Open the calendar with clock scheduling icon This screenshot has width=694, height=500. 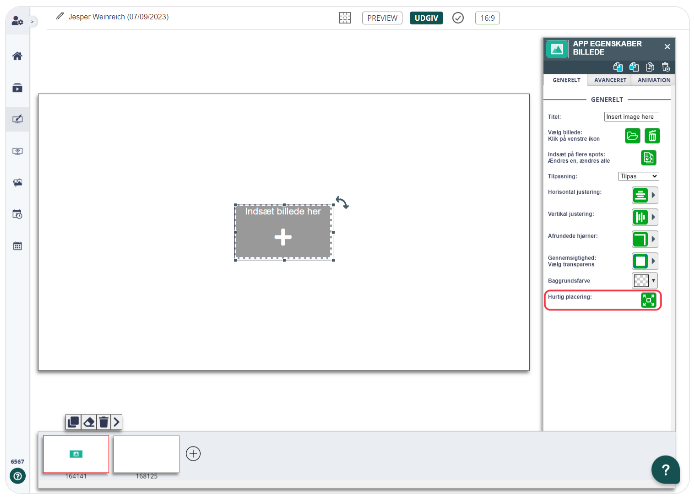(x=17, y=214)
